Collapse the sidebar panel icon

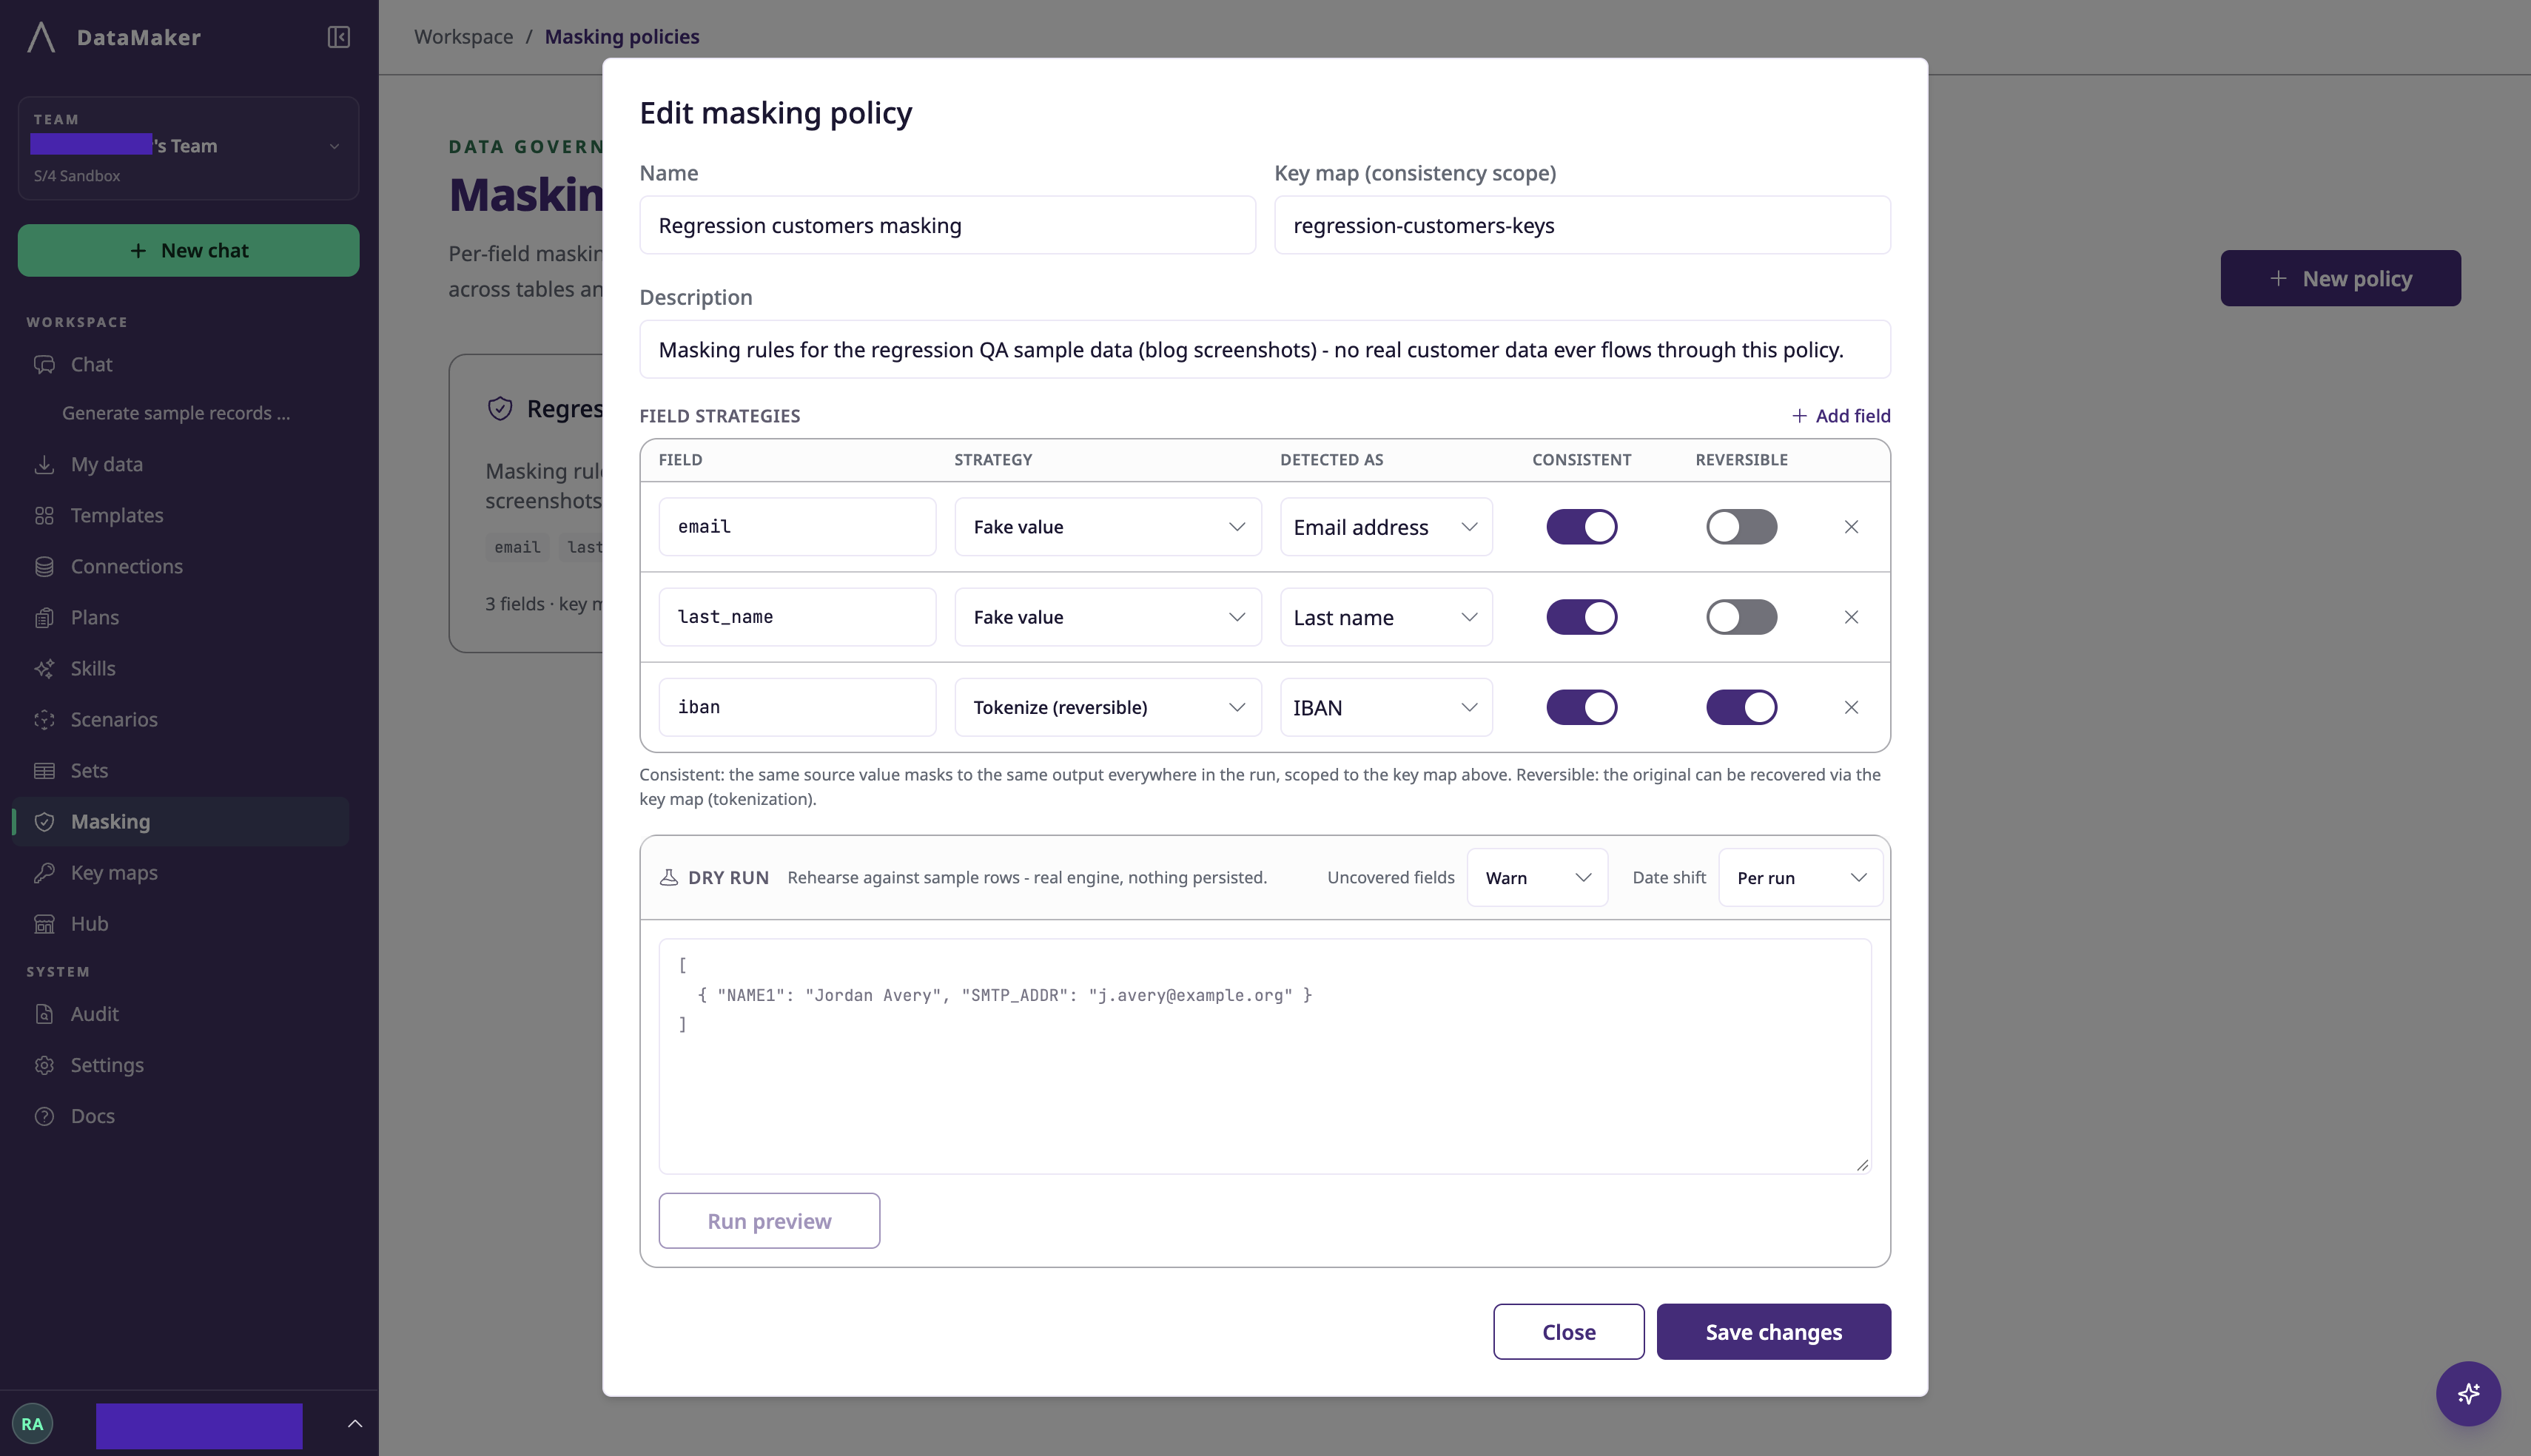[x=338, y=37]
